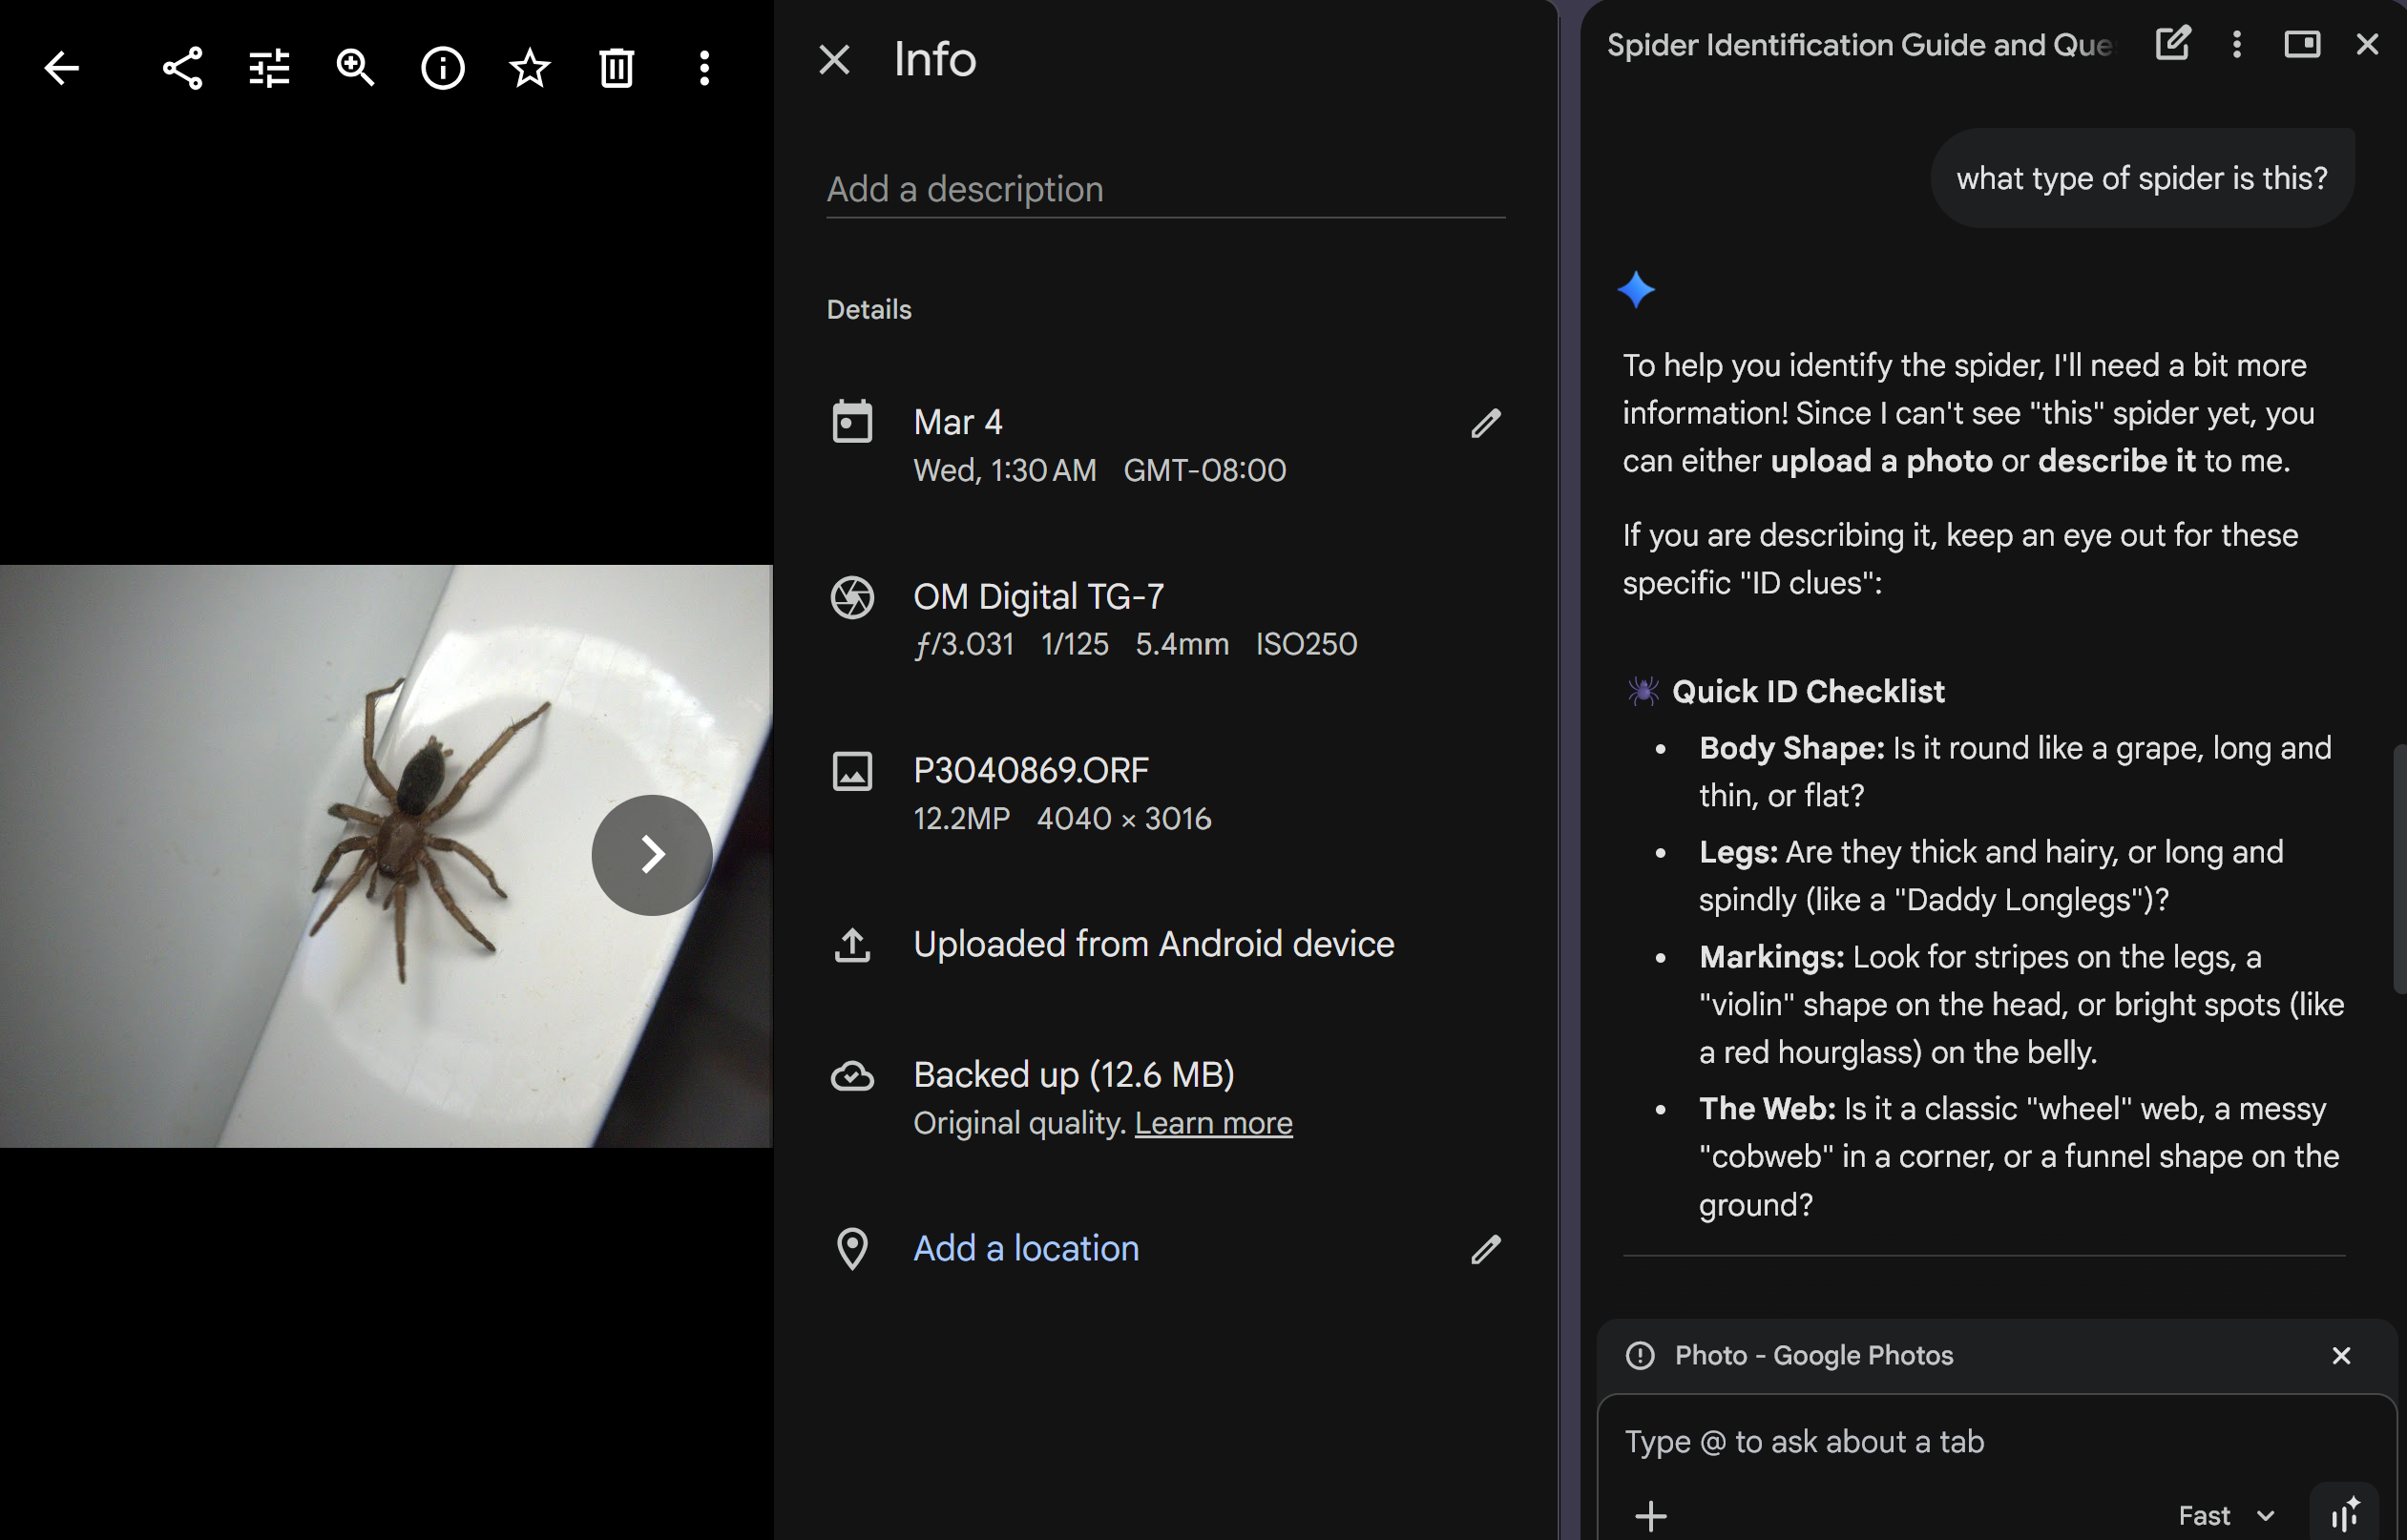This screenshot has height=1540, width=2407.
Task: Mark photo as favorite with star
Action: tap(529, 68)
